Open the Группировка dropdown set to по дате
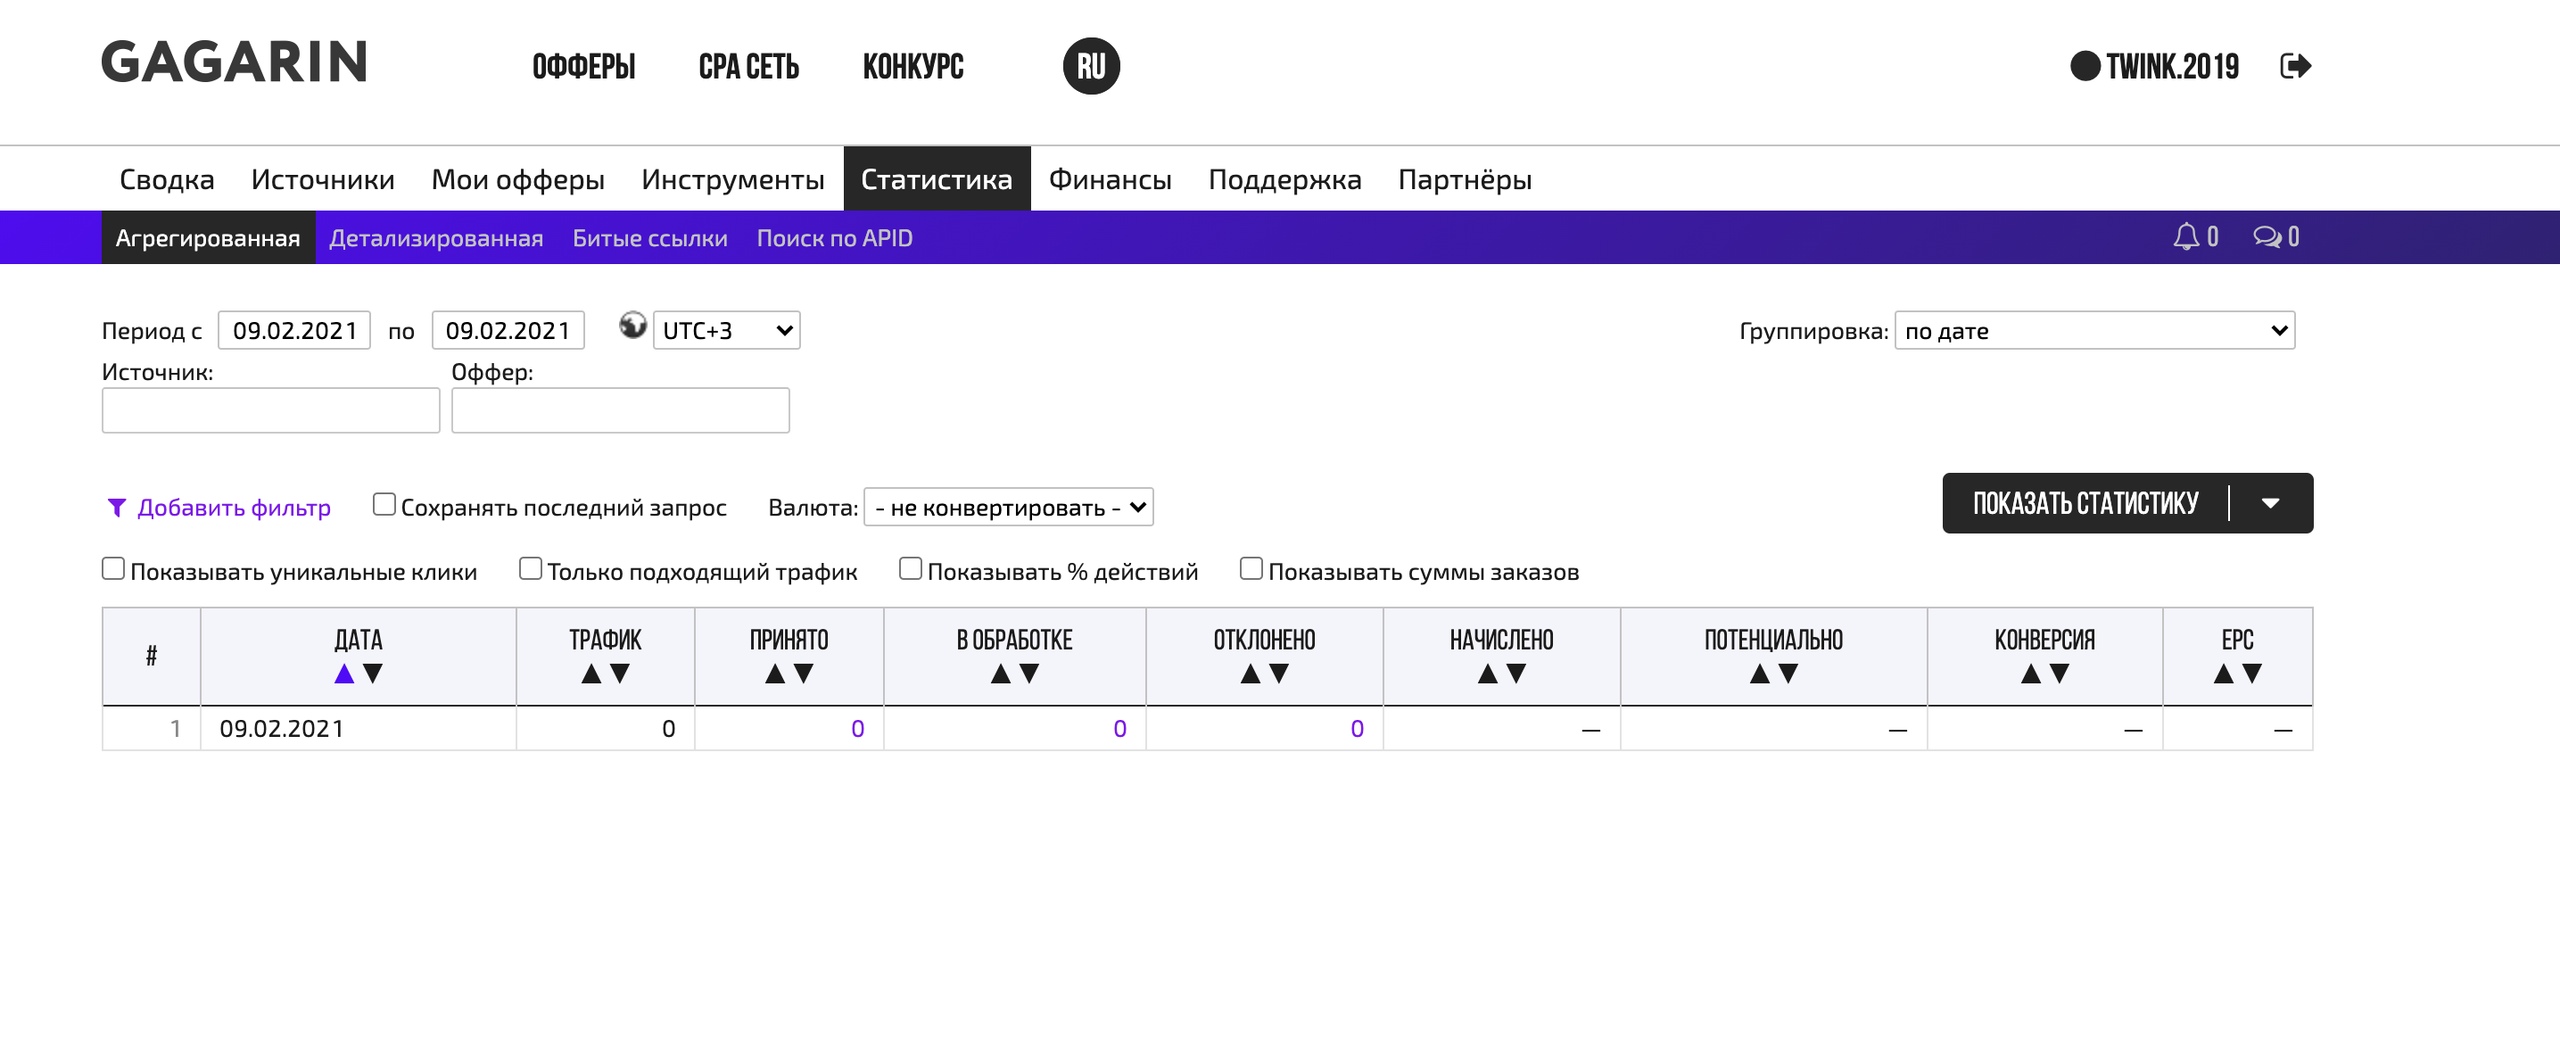 click(2094, 331)
